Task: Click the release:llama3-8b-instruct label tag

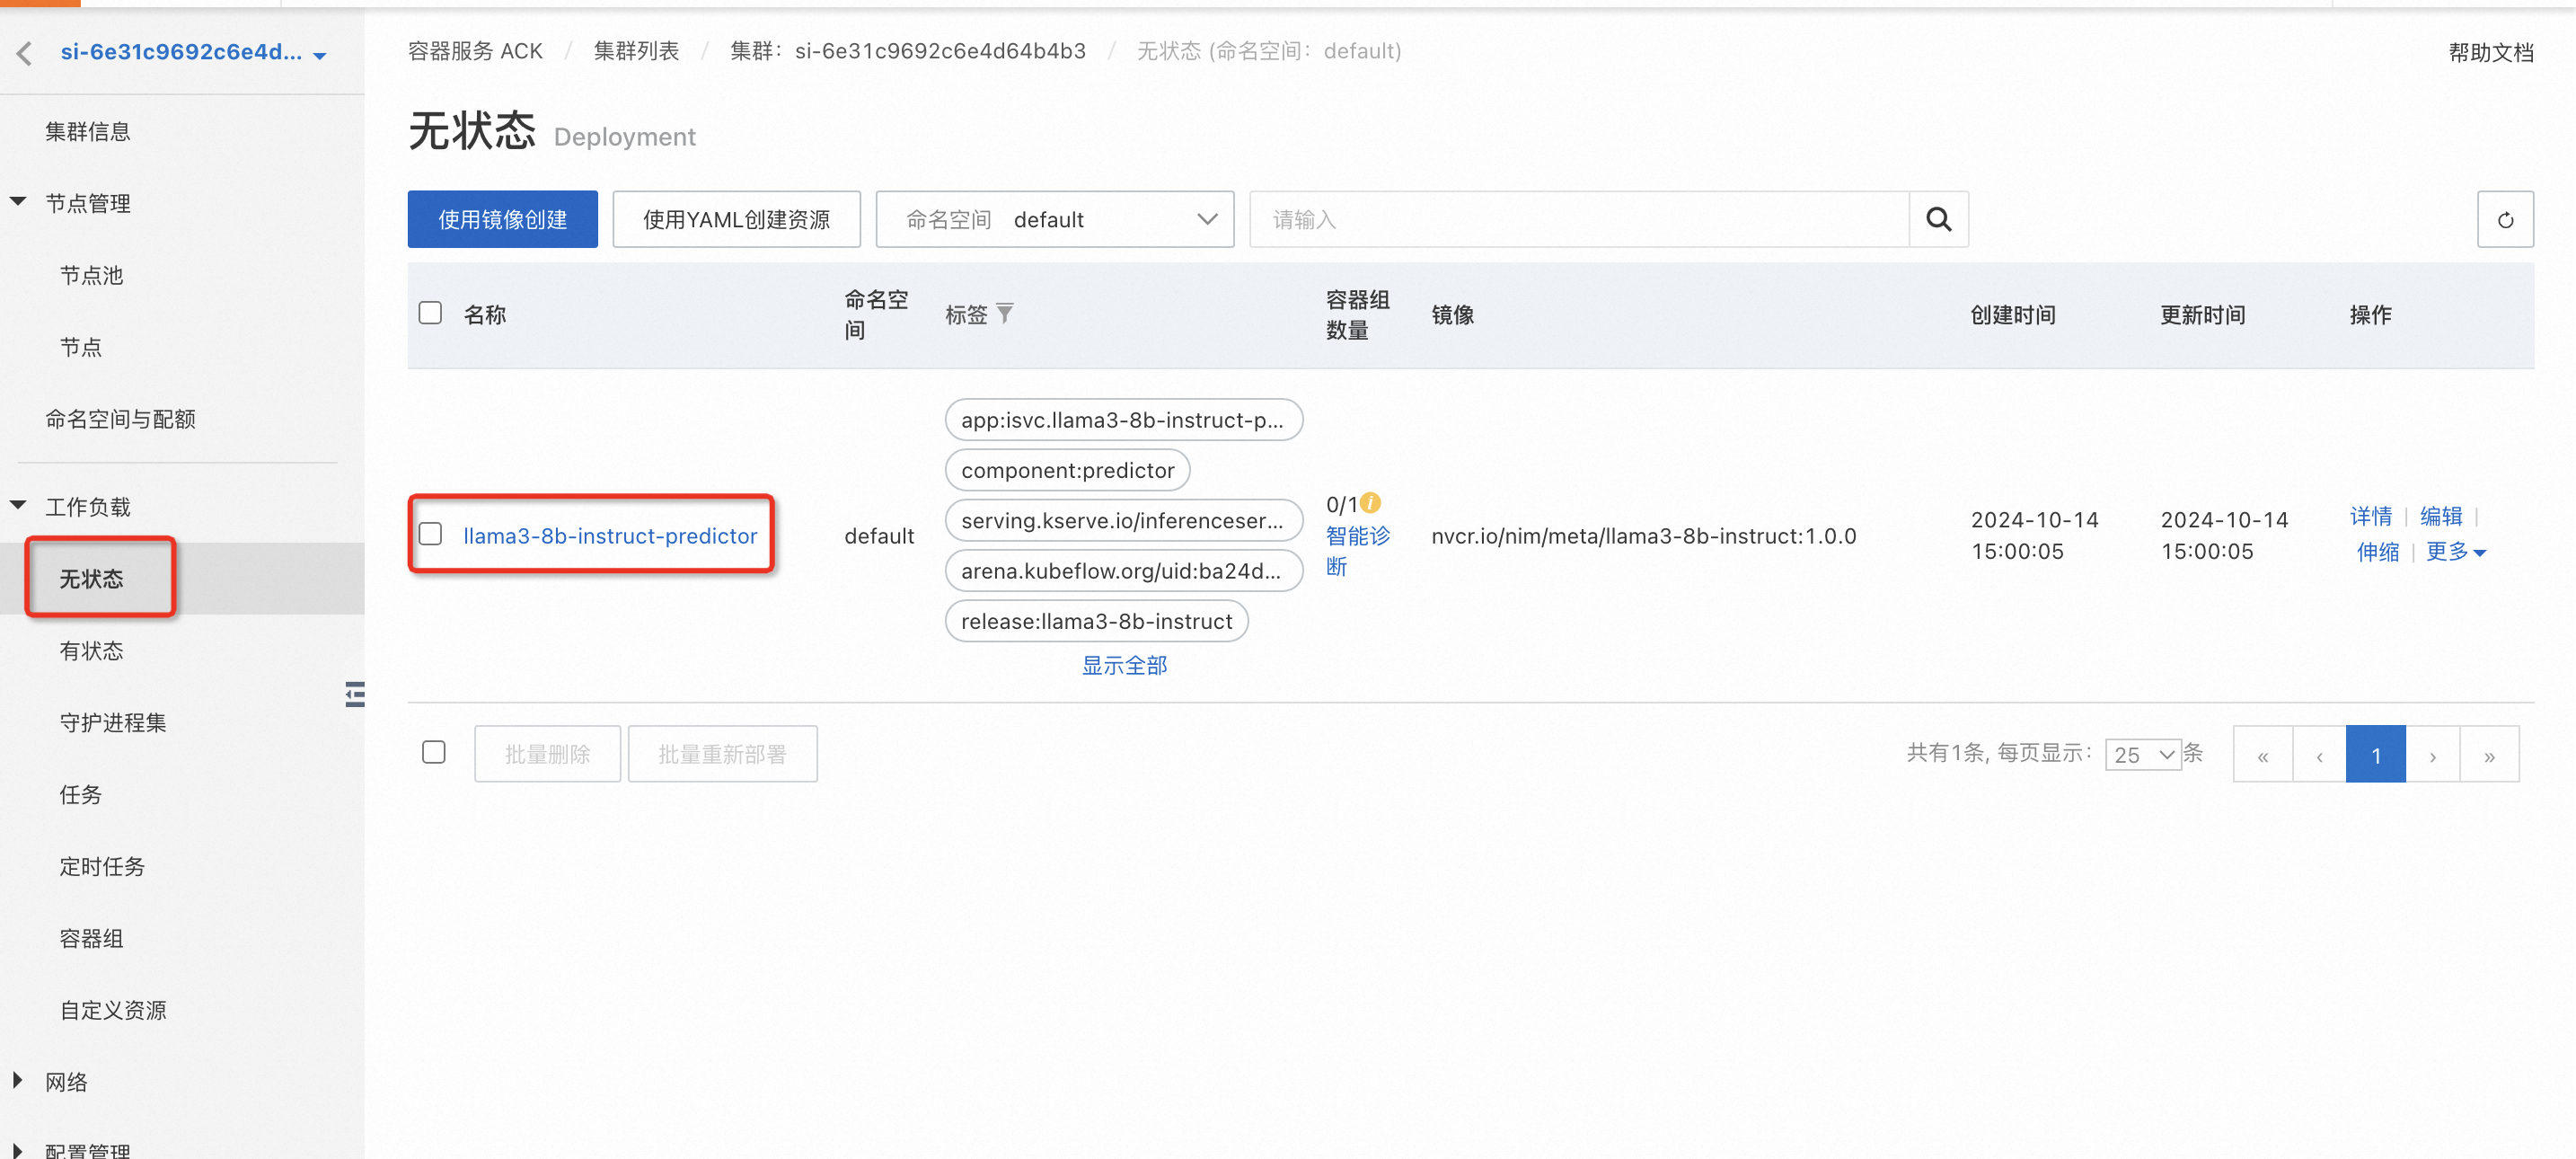Action: pos(1096,621)
